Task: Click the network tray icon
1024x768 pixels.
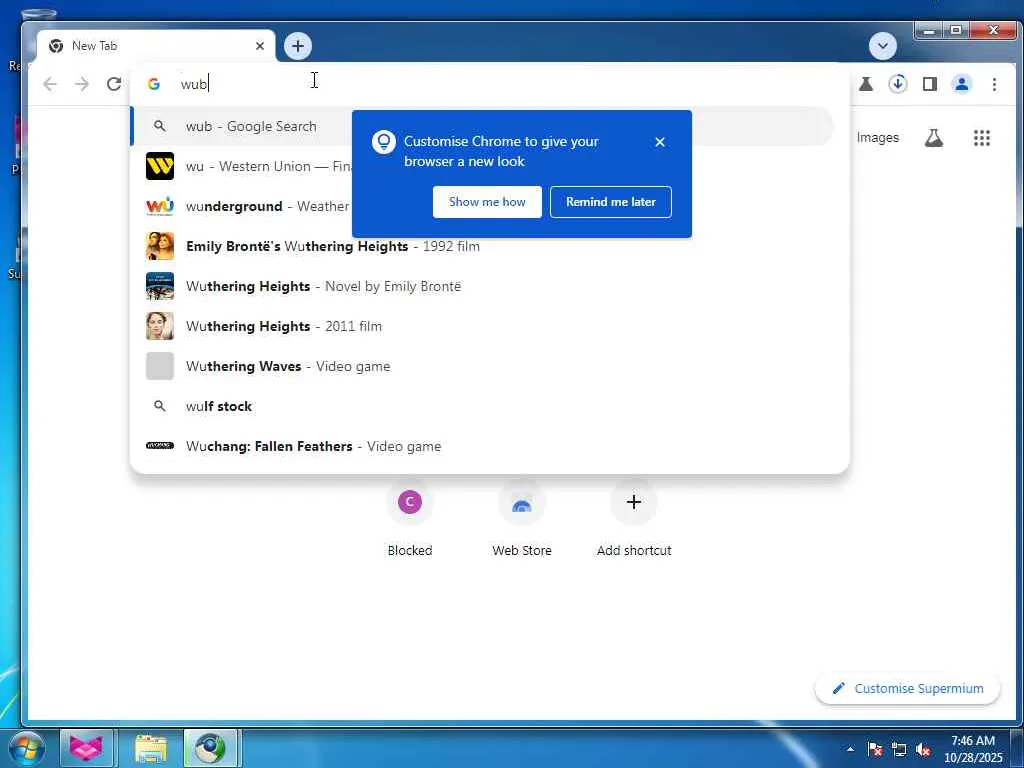Action: [899, 749]
